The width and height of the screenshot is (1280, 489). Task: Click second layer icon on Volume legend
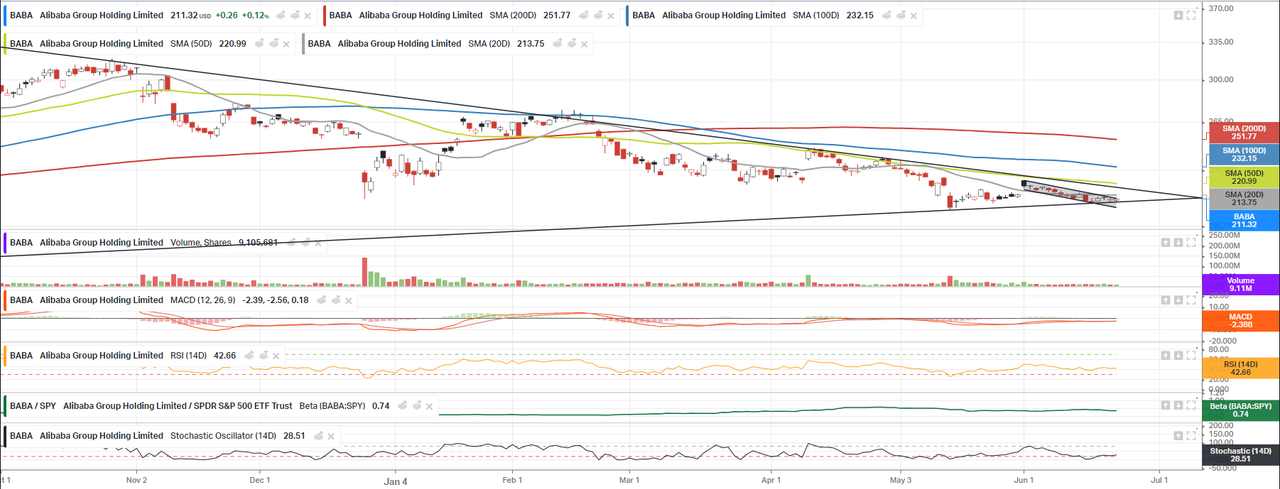tap(305, 243)
